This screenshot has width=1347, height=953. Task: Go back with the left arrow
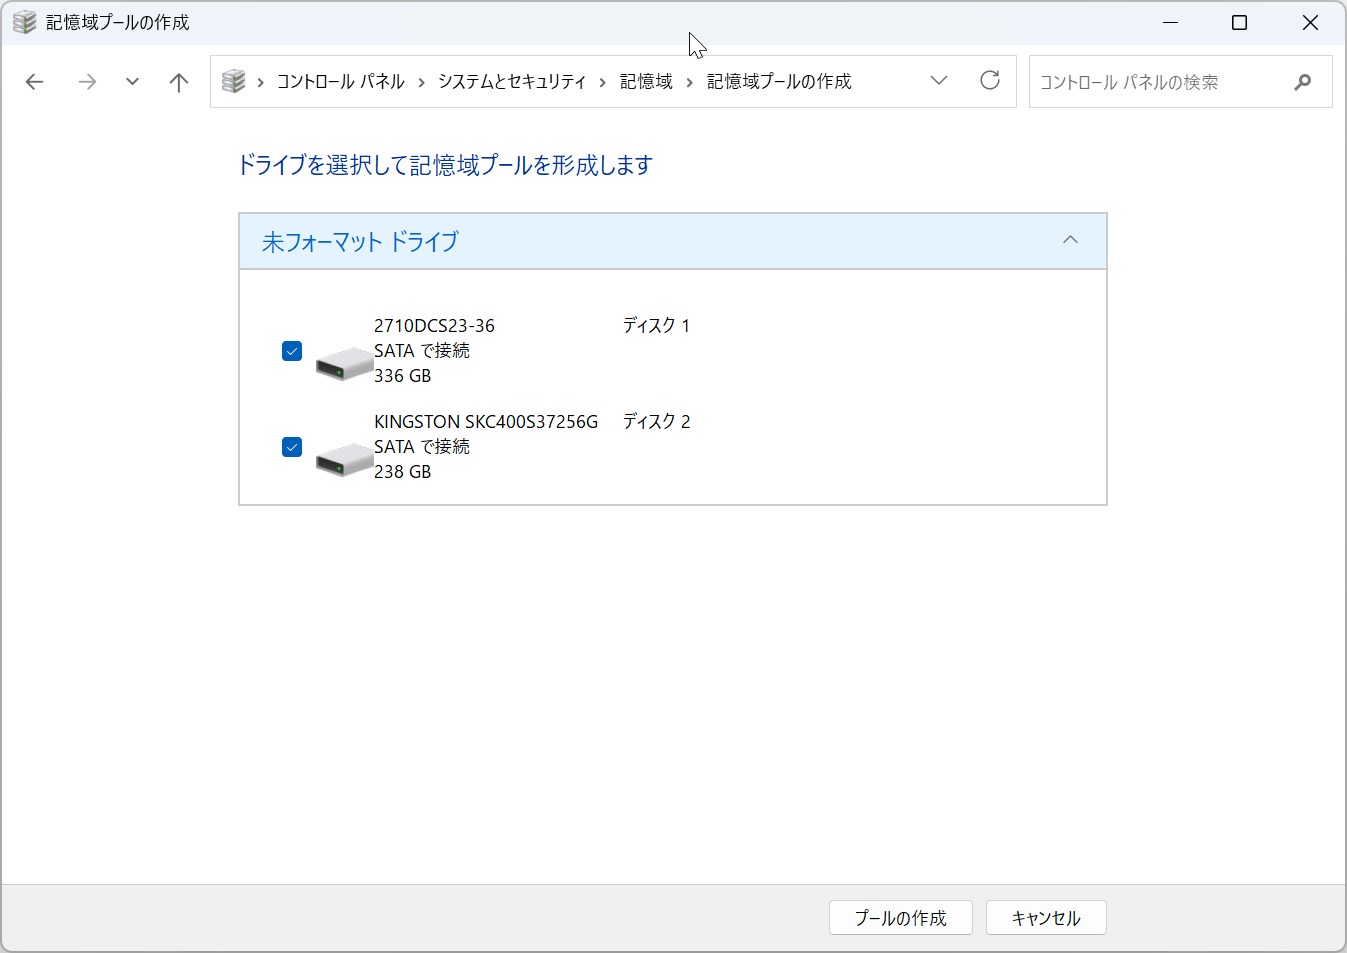point(35,82)
